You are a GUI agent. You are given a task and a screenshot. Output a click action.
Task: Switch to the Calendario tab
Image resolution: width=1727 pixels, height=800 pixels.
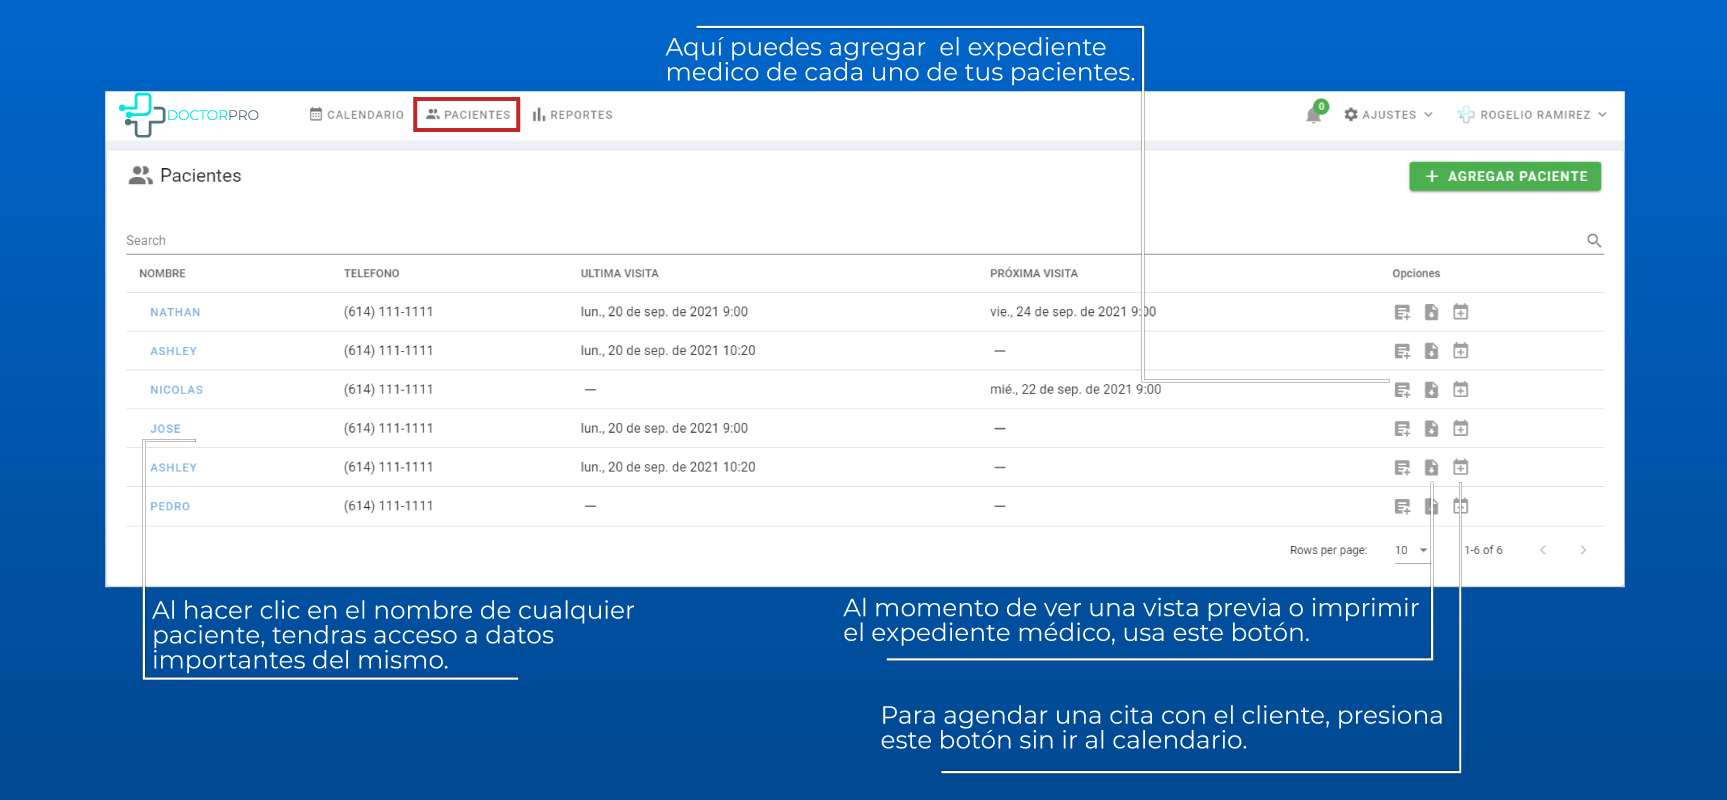point(357,115)
